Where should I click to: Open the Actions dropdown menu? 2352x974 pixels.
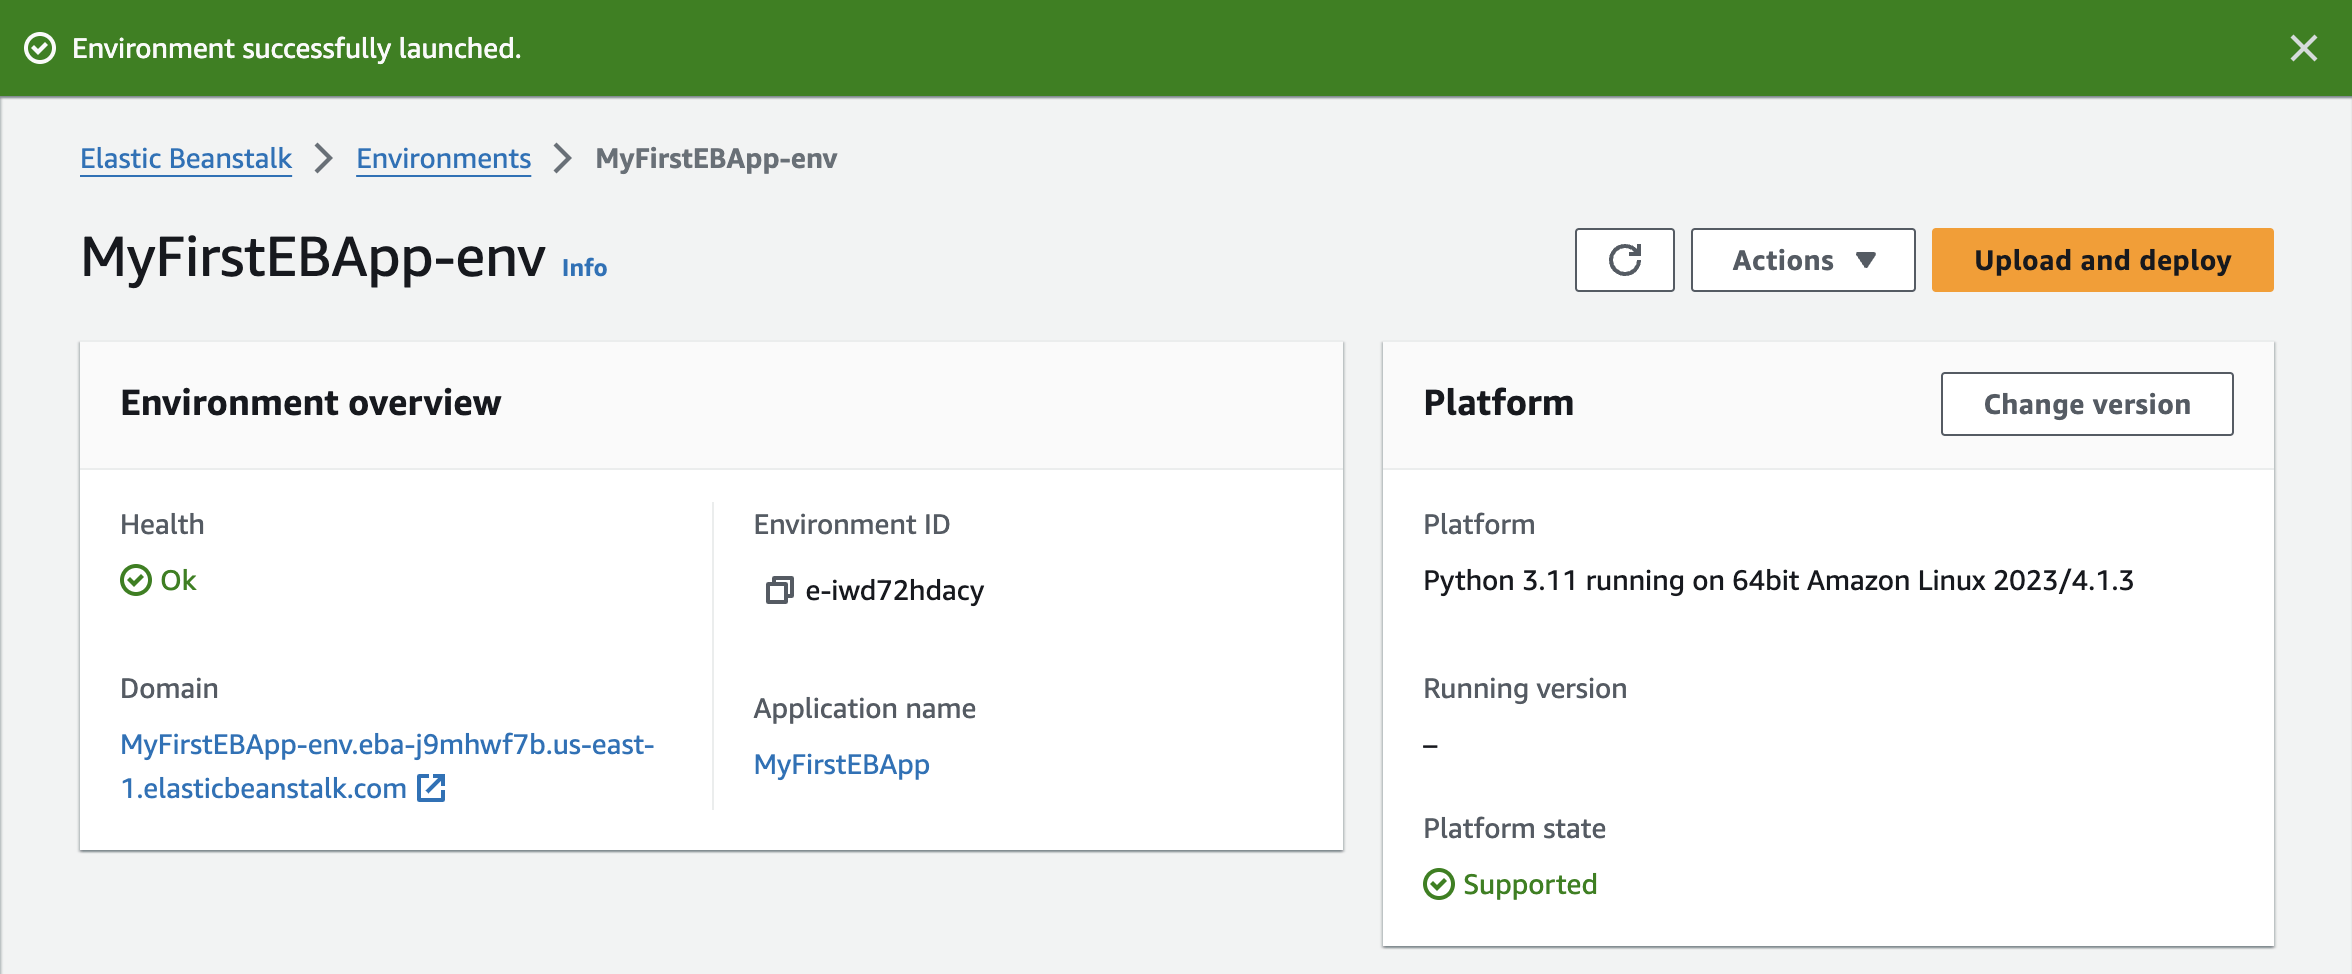1802,260
